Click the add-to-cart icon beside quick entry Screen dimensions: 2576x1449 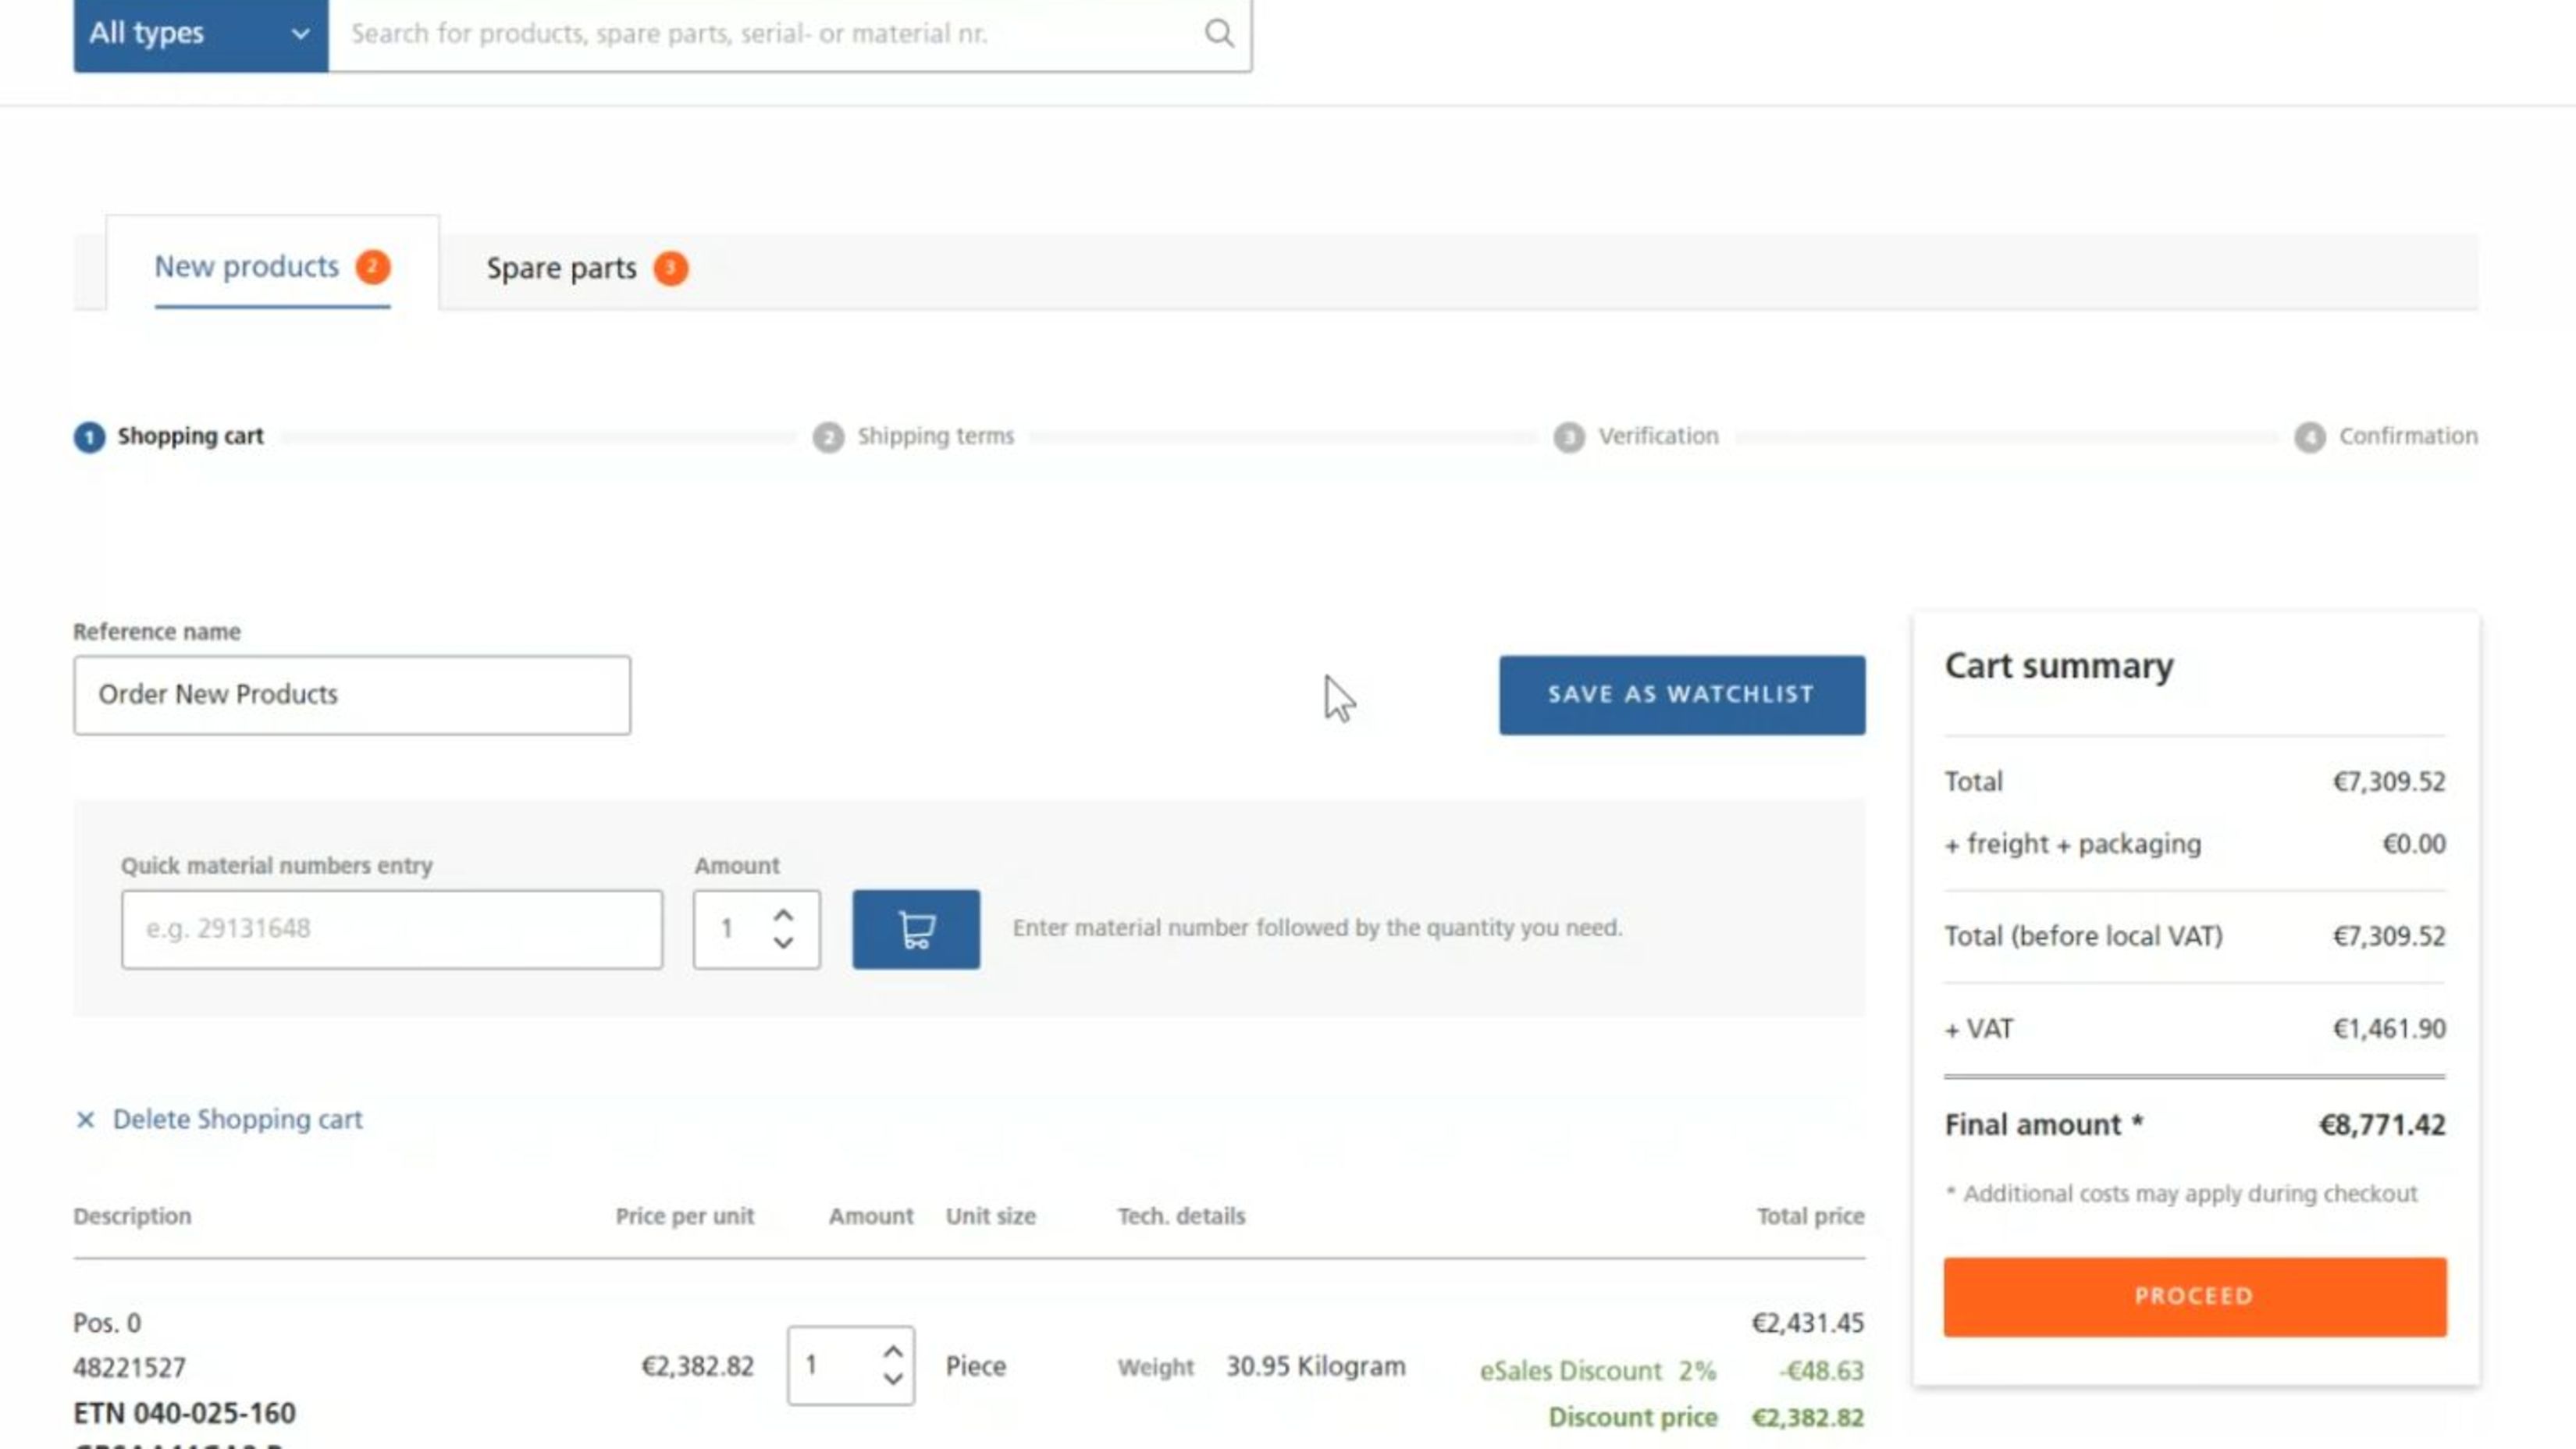click(915, 929)
